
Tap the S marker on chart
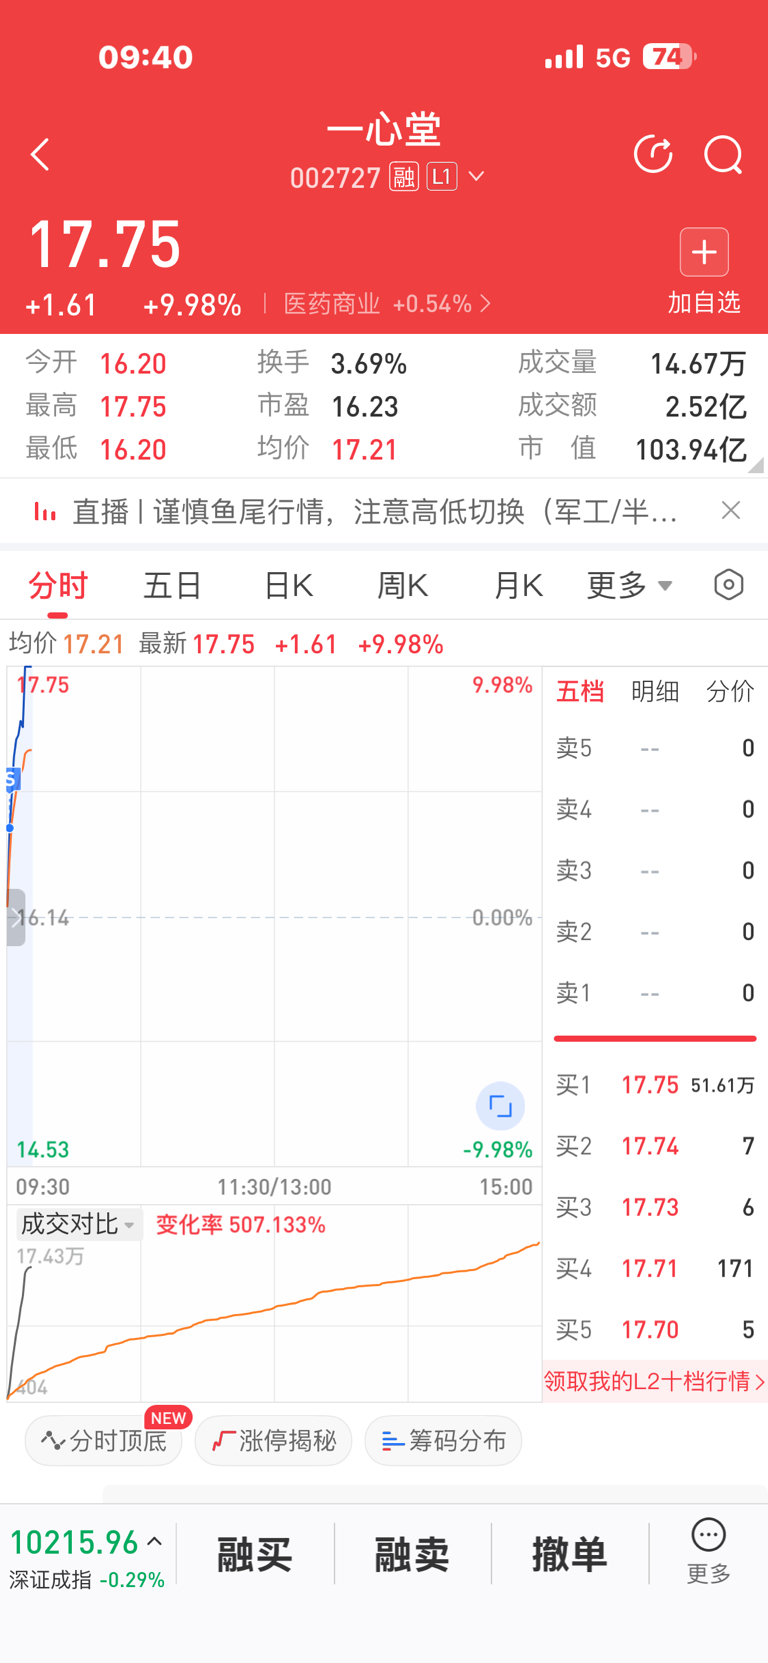[x=12, y=779]
